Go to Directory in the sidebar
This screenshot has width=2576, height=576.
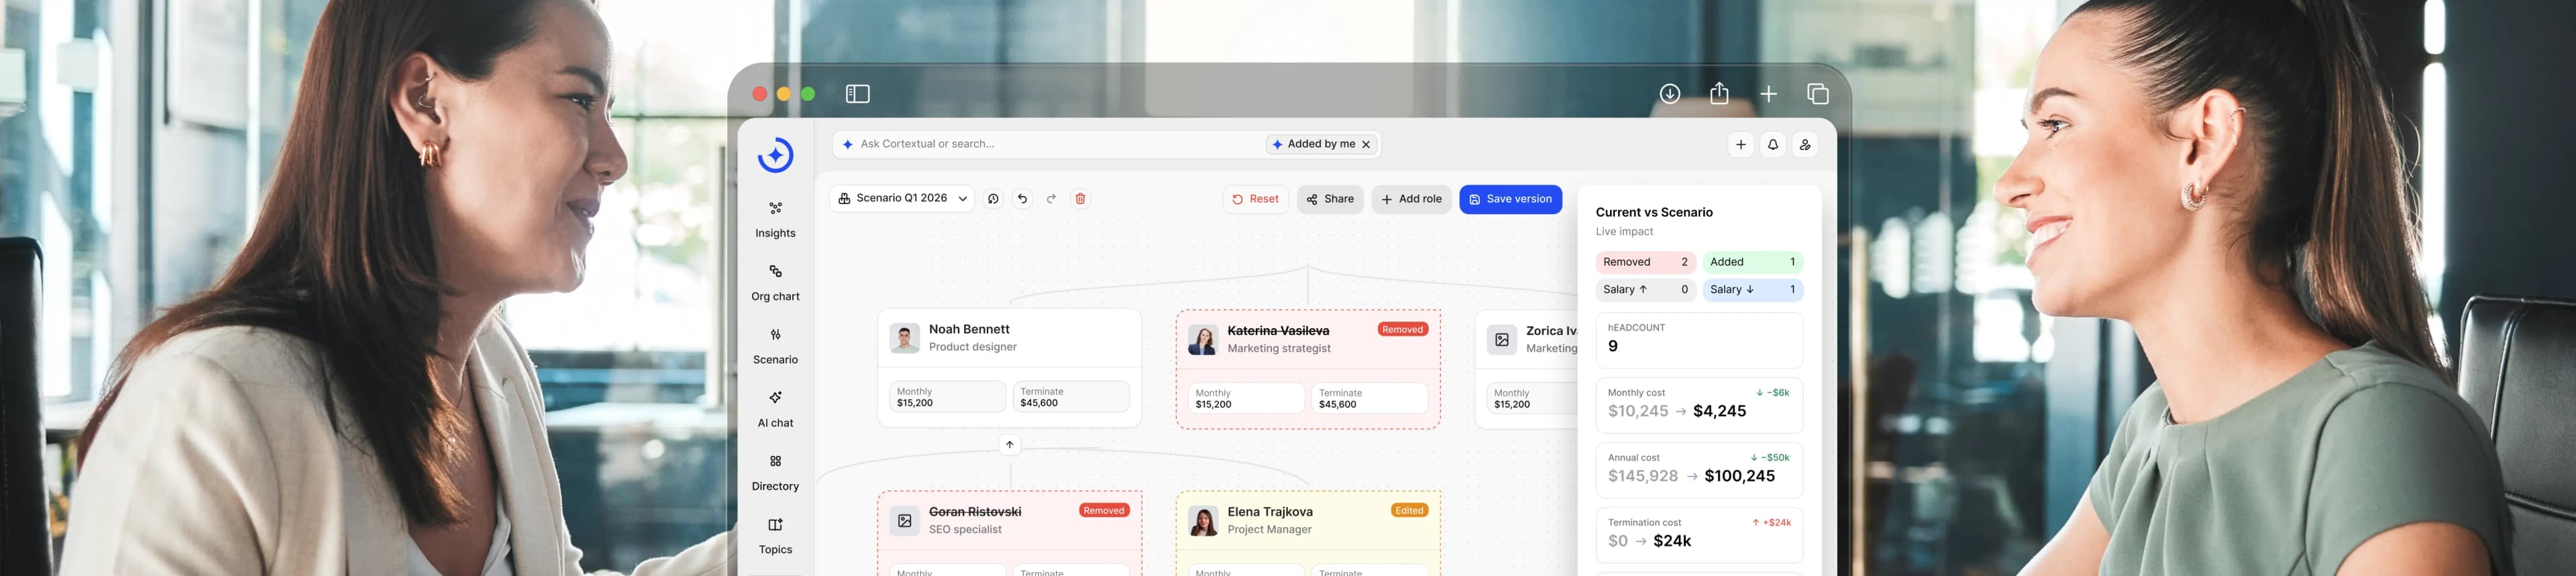[x=775, y=473]
